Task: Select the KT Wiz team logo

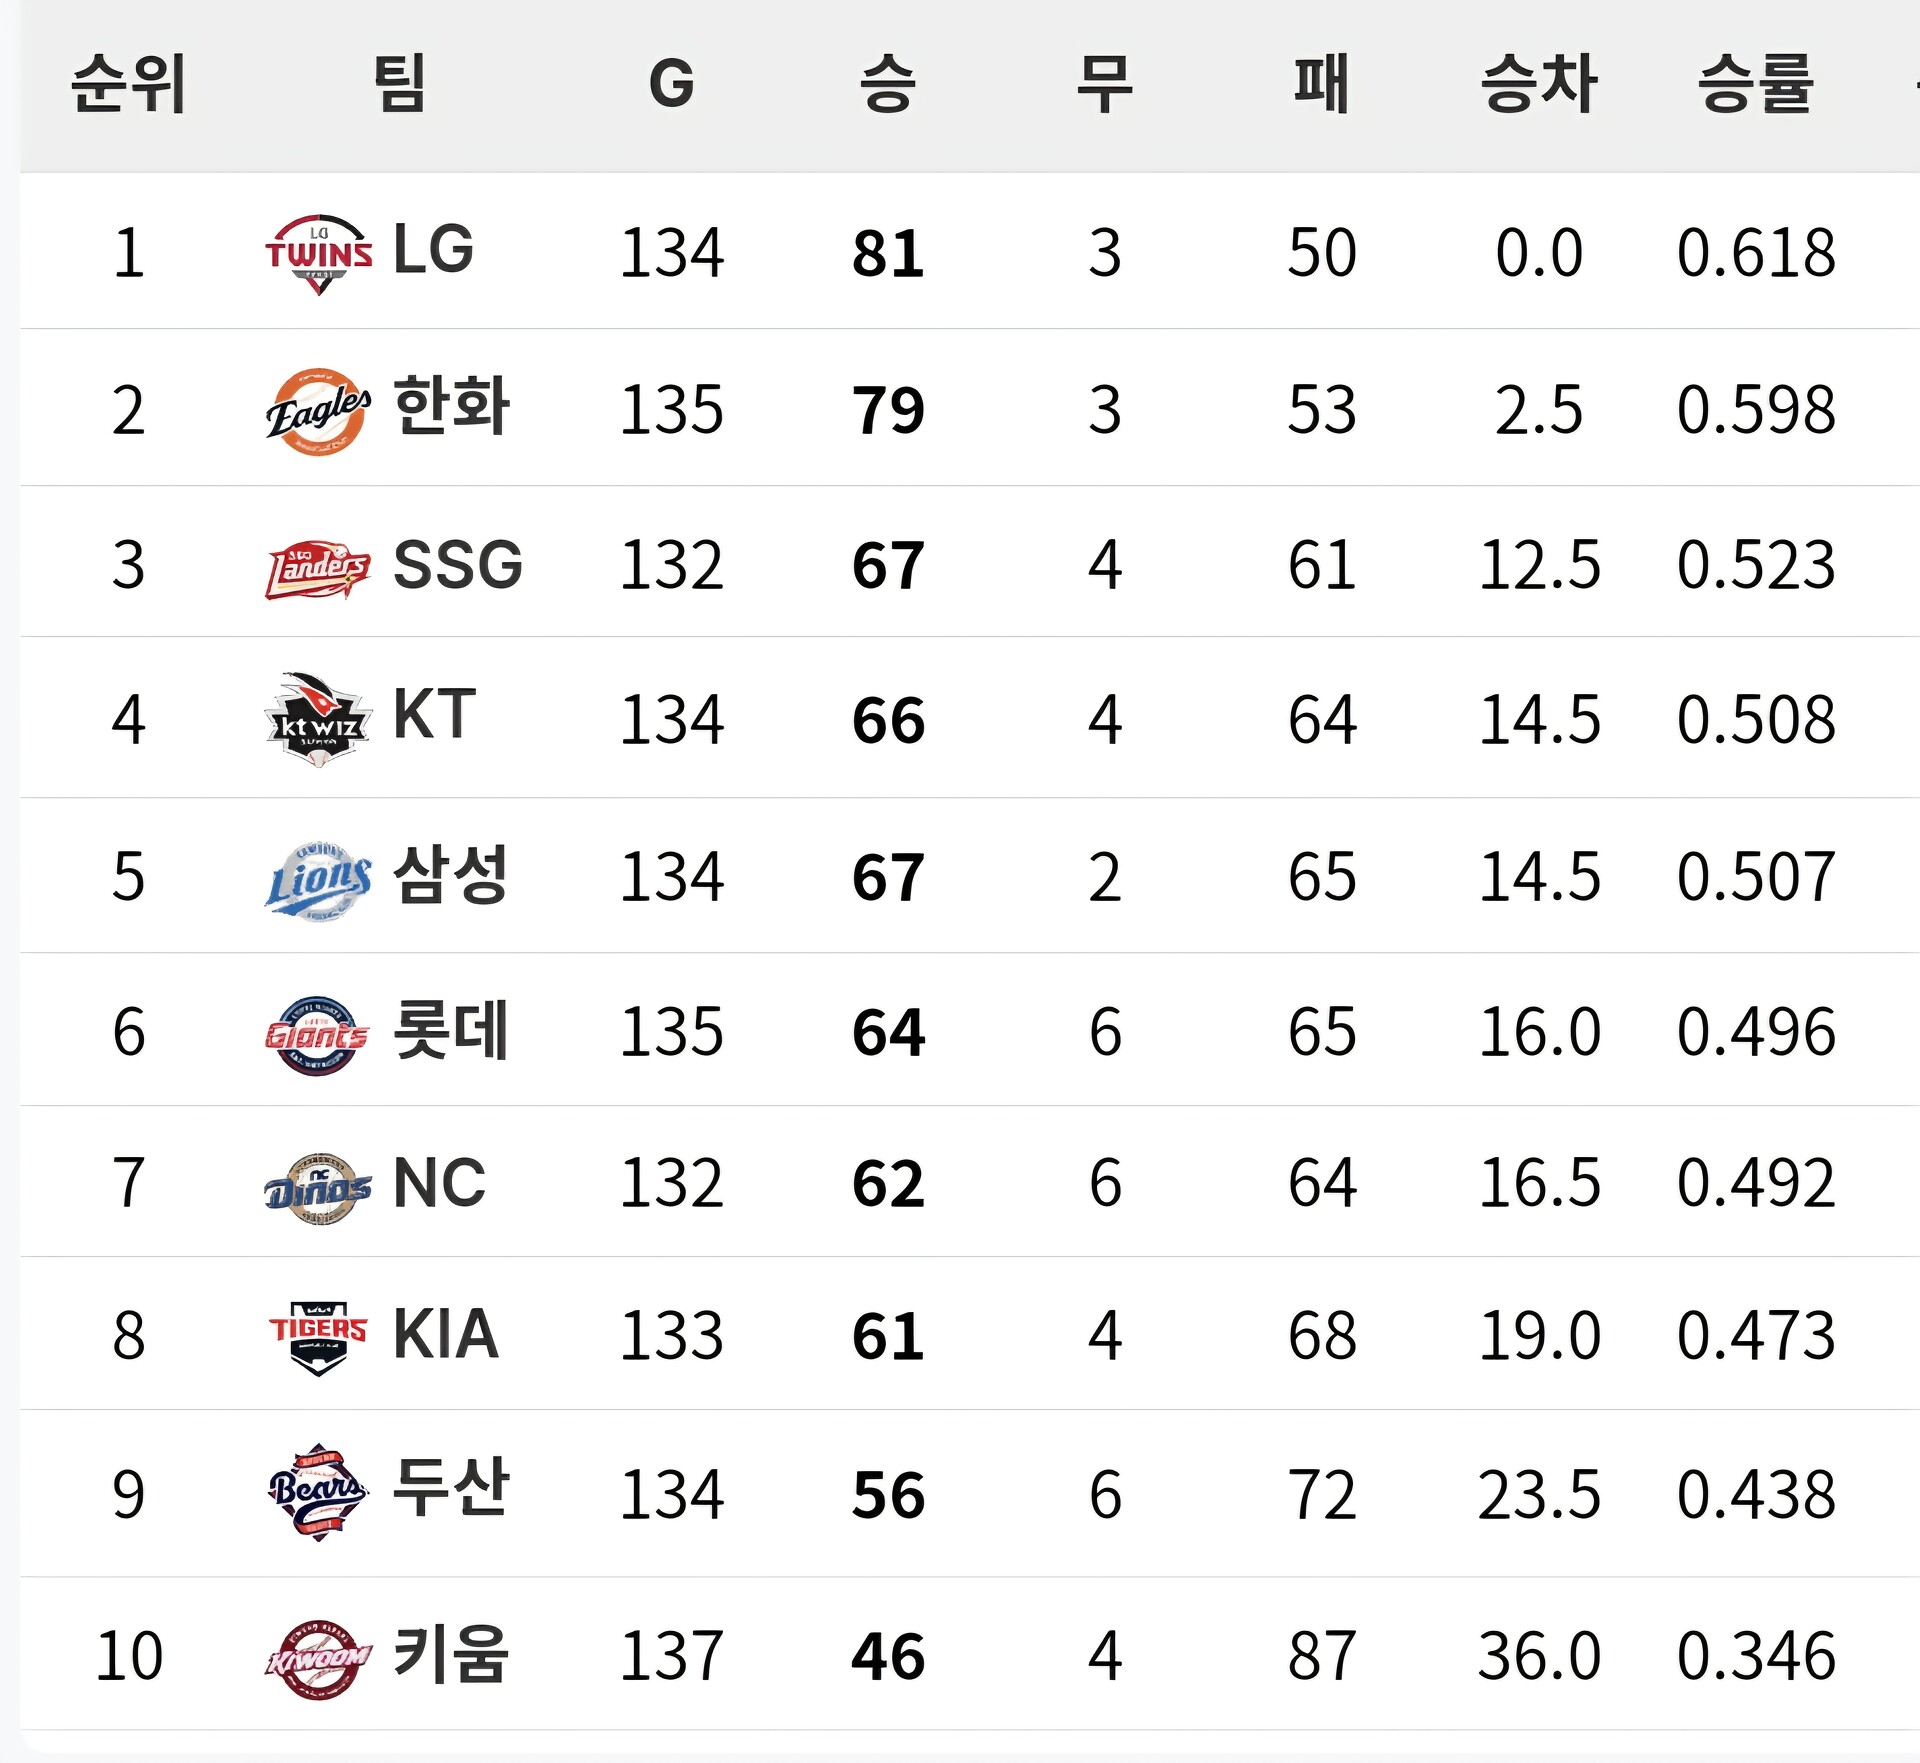Action: [x=318, y=720]
